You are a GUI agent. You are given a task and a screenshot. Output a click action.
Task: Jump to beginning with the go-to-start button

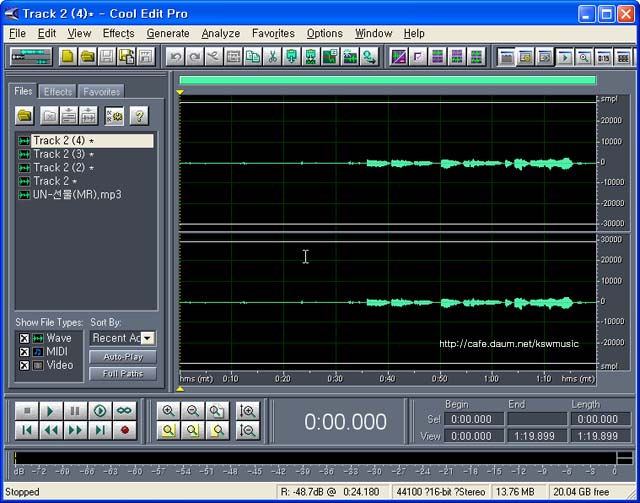click(x=27, y=430)
